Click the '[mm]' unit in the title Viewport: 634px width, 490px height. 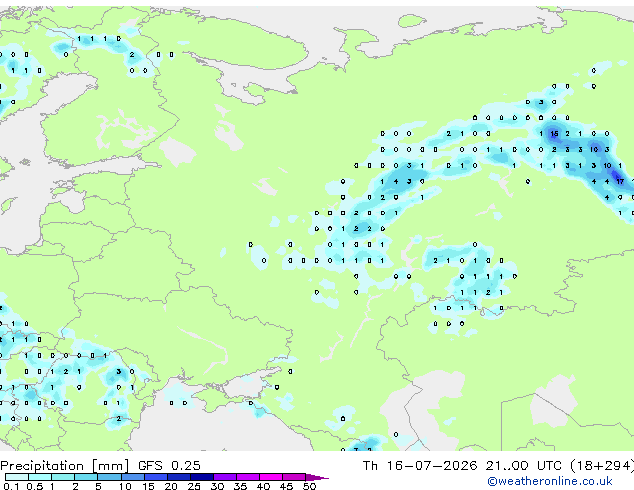(110, 466)
